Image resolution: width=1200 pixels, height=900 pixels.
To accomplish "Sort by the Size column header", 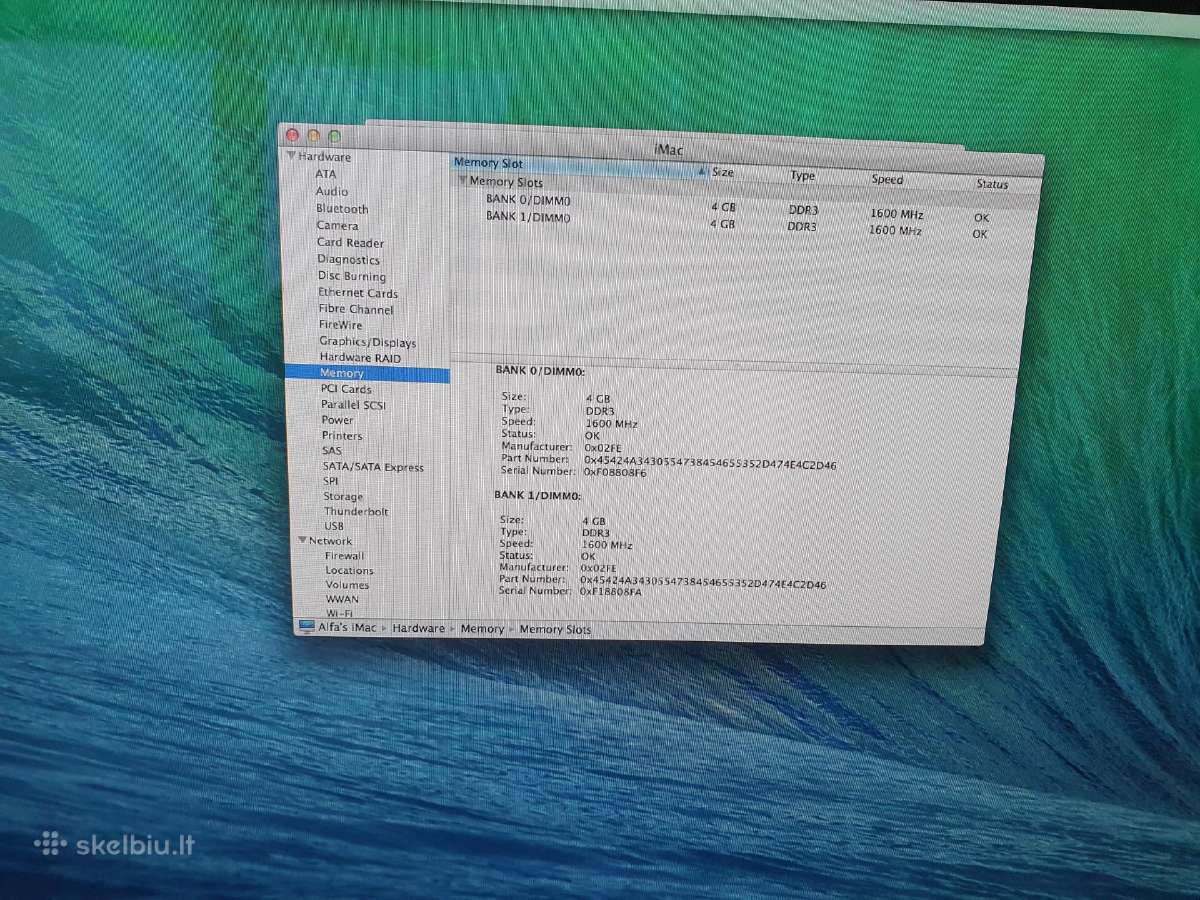I will (722, 173).
